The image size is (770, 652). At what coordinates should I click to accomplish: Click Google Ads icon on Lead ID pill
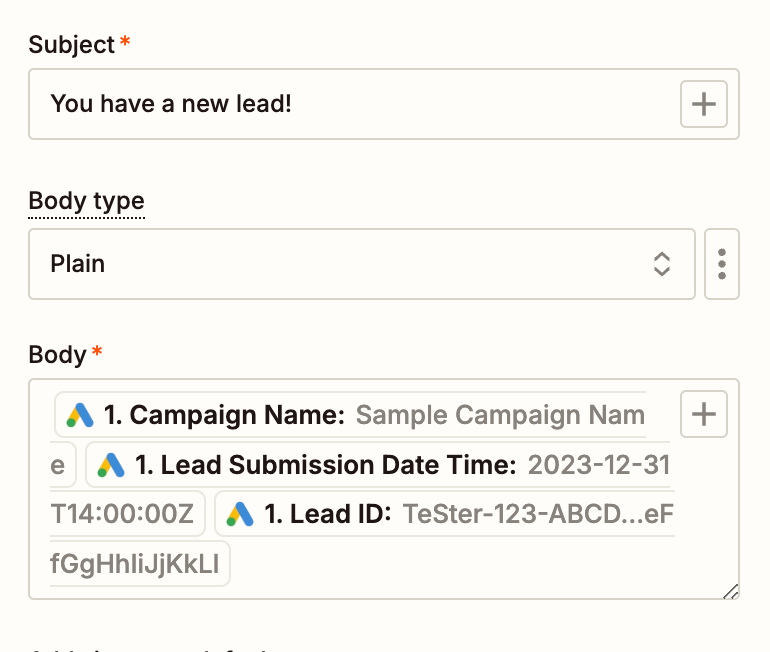pyautogui.click(x=240, y=514)
